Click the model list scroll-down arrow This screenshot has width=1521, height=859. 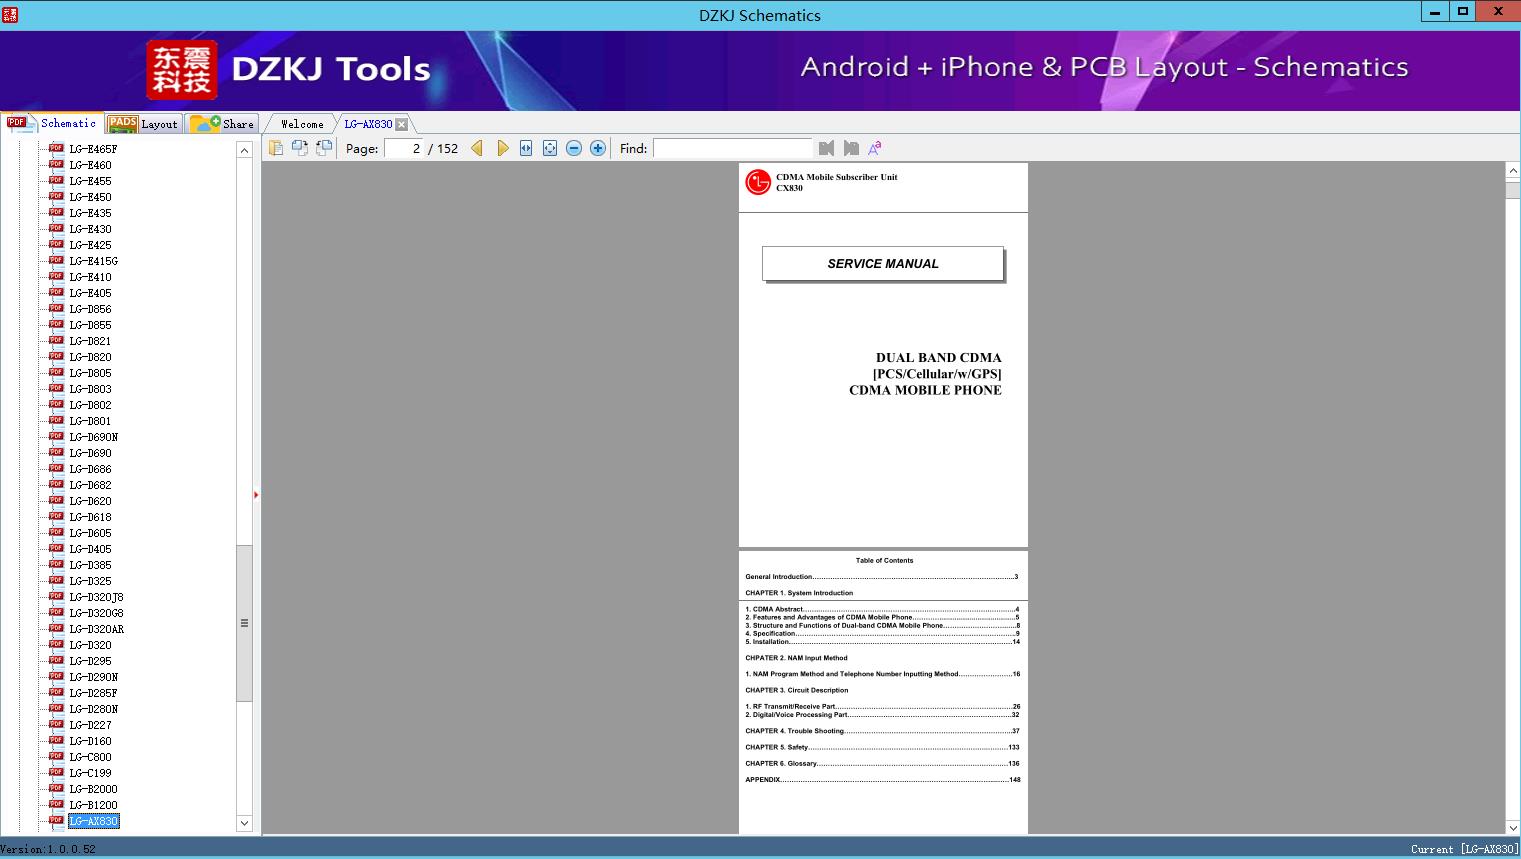tap(244, 823)
